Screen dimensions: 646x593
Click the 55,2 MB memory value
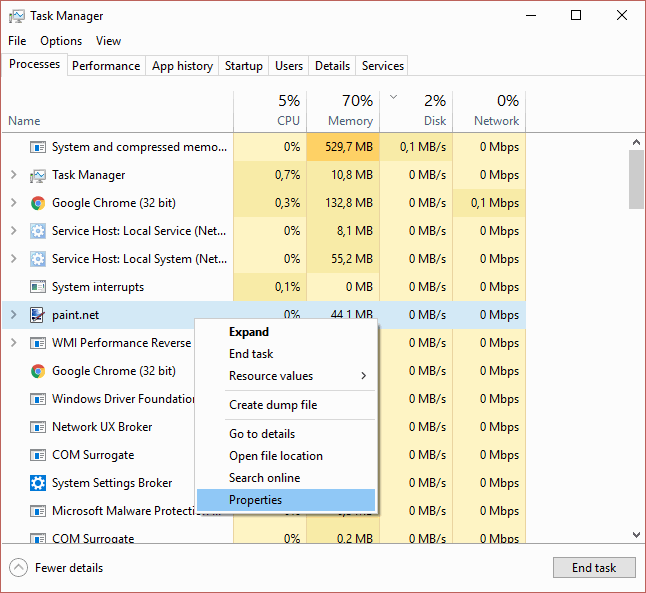[x=352, y=259]
